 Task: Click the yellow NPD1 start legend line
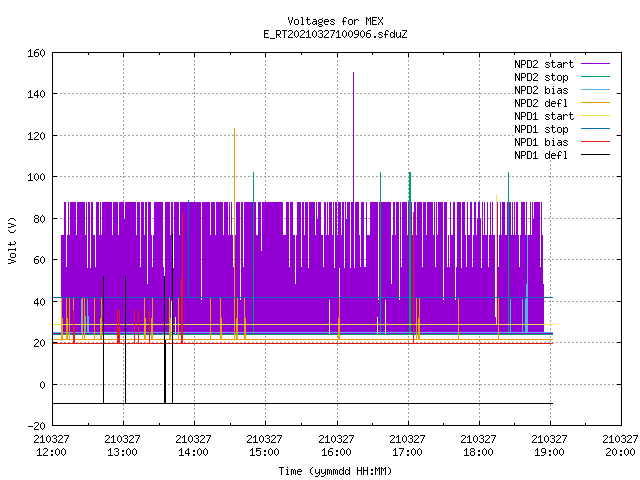tap(596, 116)
